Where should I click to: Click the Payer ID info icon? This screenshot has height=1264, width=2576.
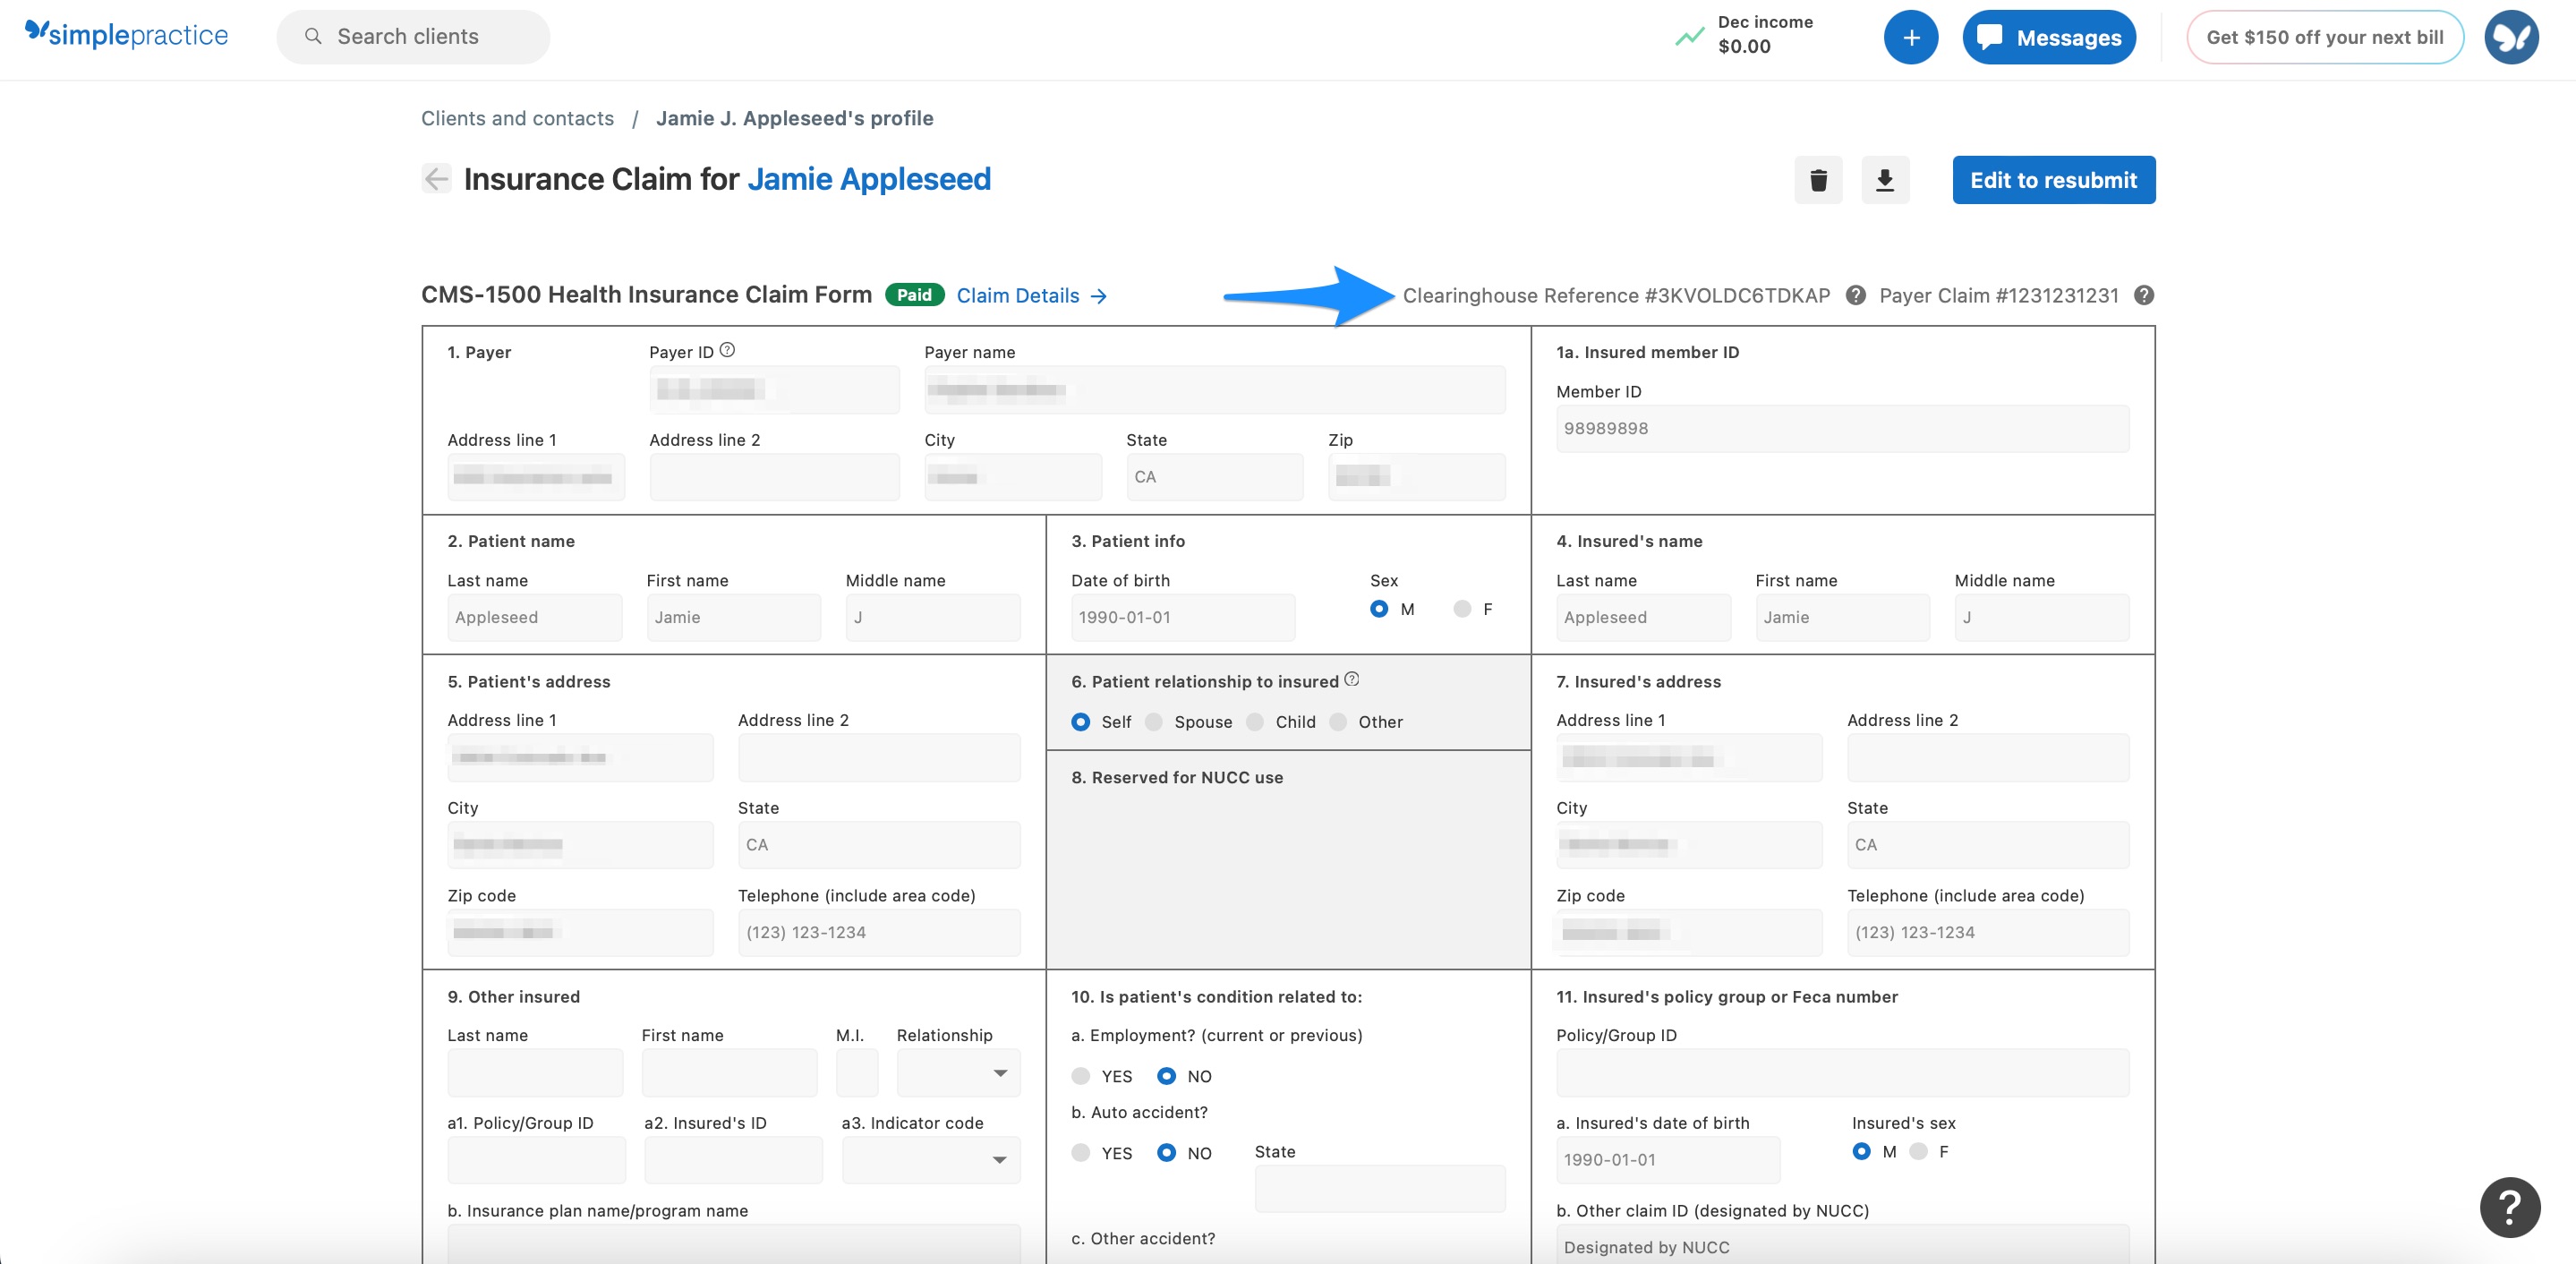(x=727, y=350)
